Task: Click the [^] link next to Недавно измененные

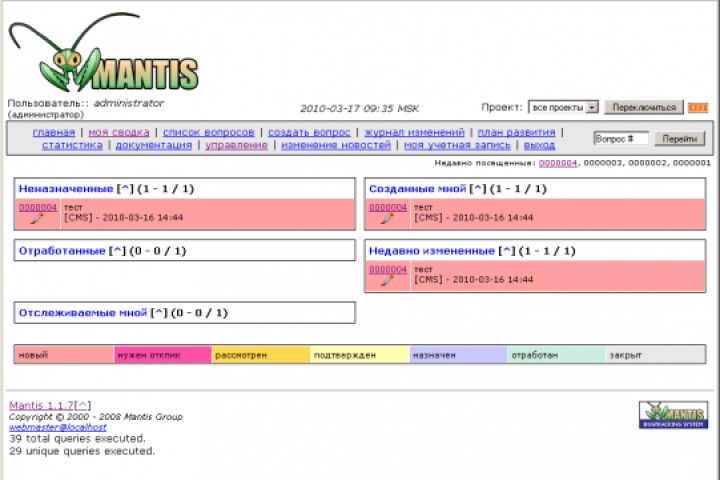Action: click(506, 251)
